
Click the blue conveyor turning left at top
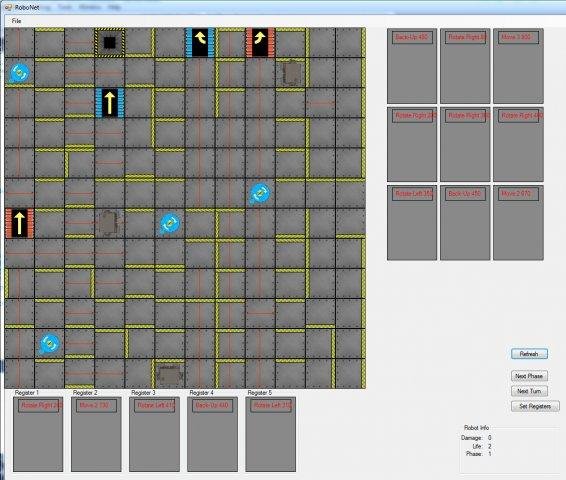200,43
